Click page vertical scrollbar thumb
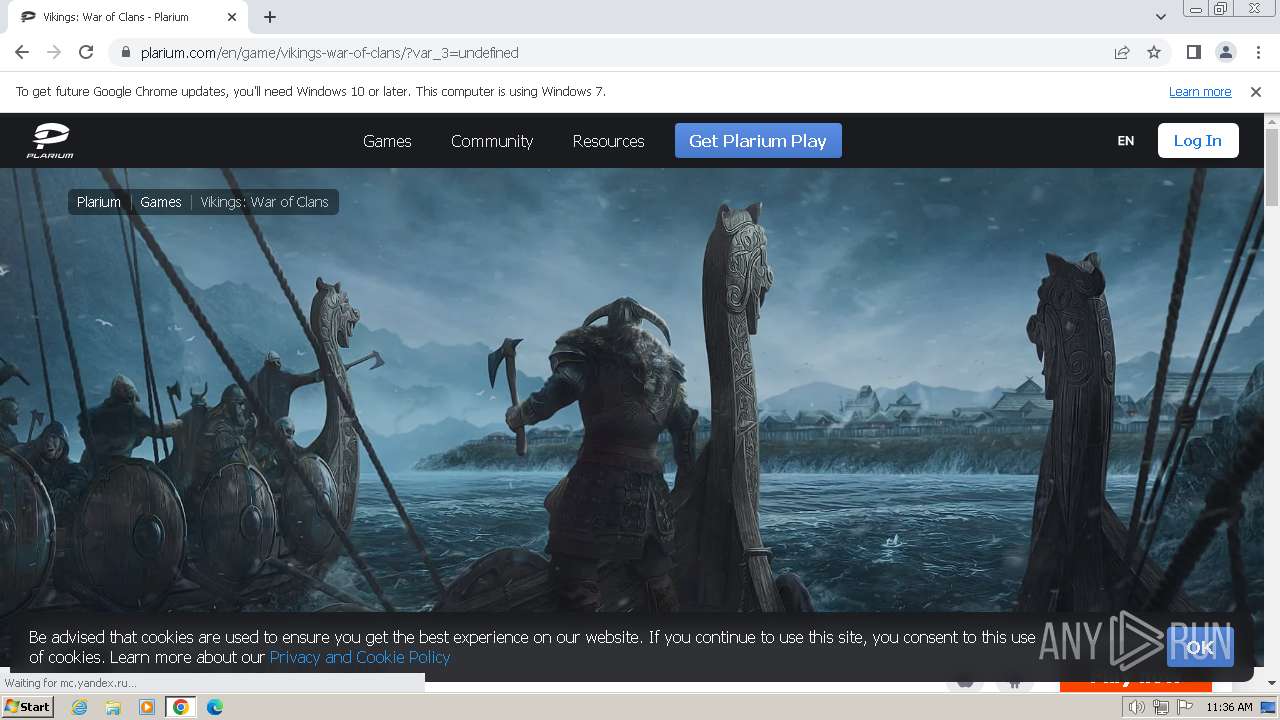Viewport: 1280px width, 720px height. point(1272,168)
